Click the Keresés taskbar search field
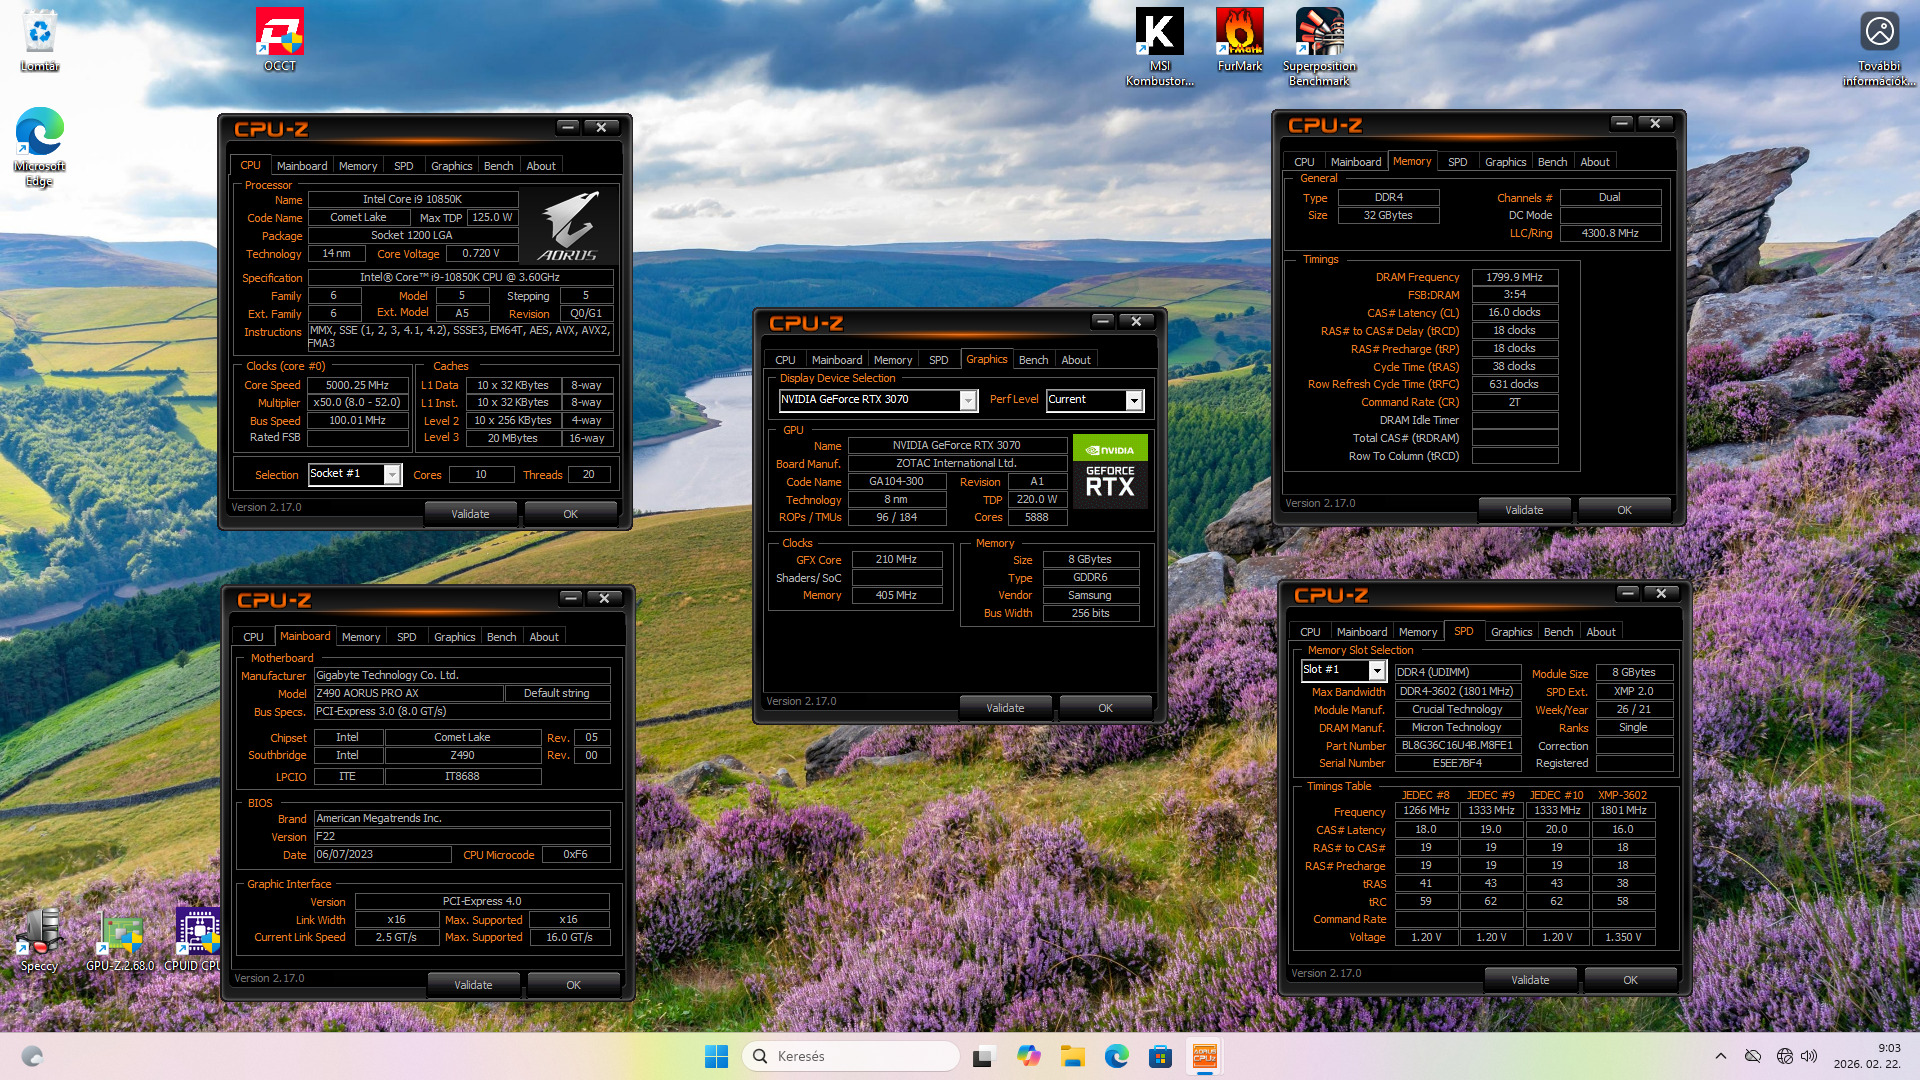The width and height of the screenshot is (1920, 1080). pyautogui.click(x=851, y=1056)
